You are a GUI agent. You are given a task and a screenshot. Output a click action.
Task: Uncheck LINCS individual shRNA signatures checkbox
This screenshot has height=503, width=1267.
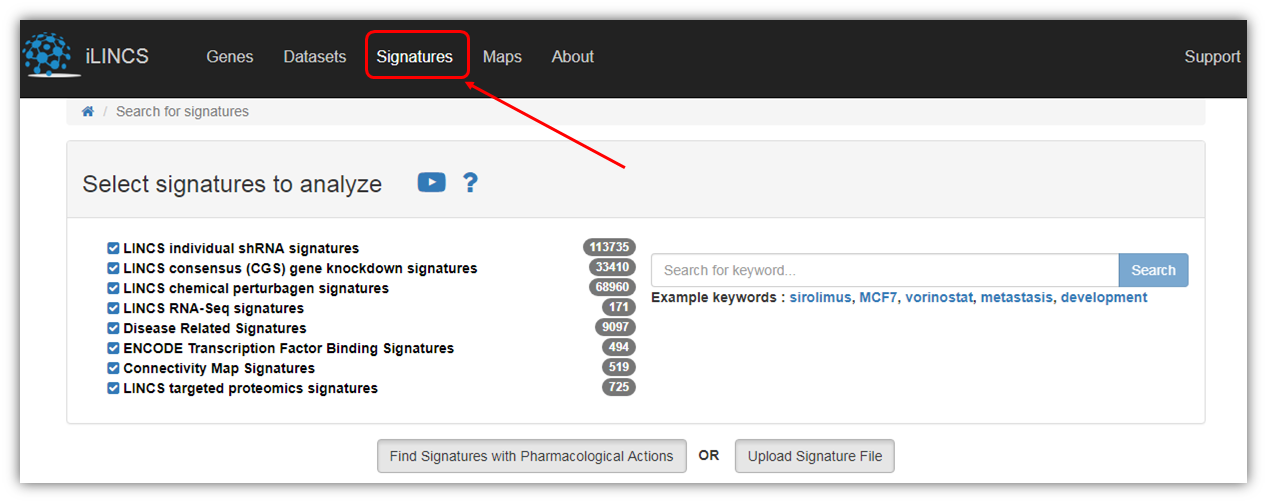click(x=113, y=248)
